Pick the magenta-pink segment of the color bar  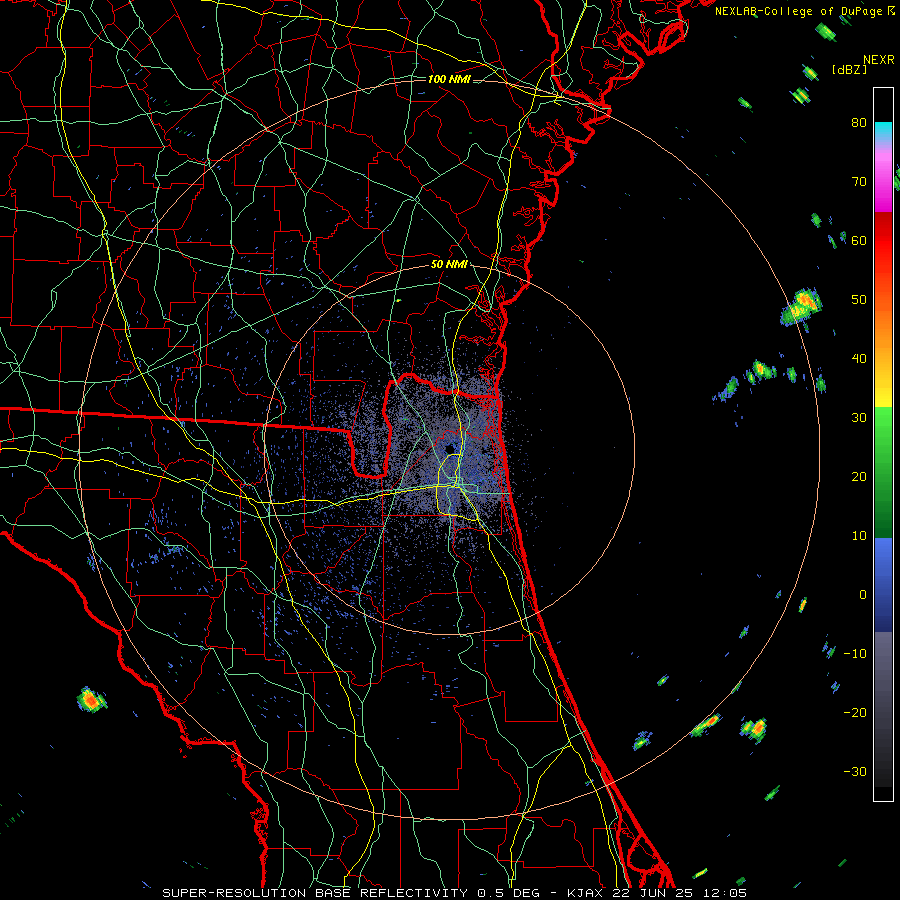point(883,178)
